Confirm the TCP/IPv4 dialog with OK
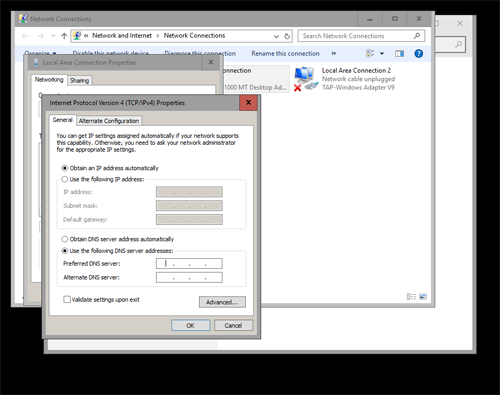 click(191, 325)
